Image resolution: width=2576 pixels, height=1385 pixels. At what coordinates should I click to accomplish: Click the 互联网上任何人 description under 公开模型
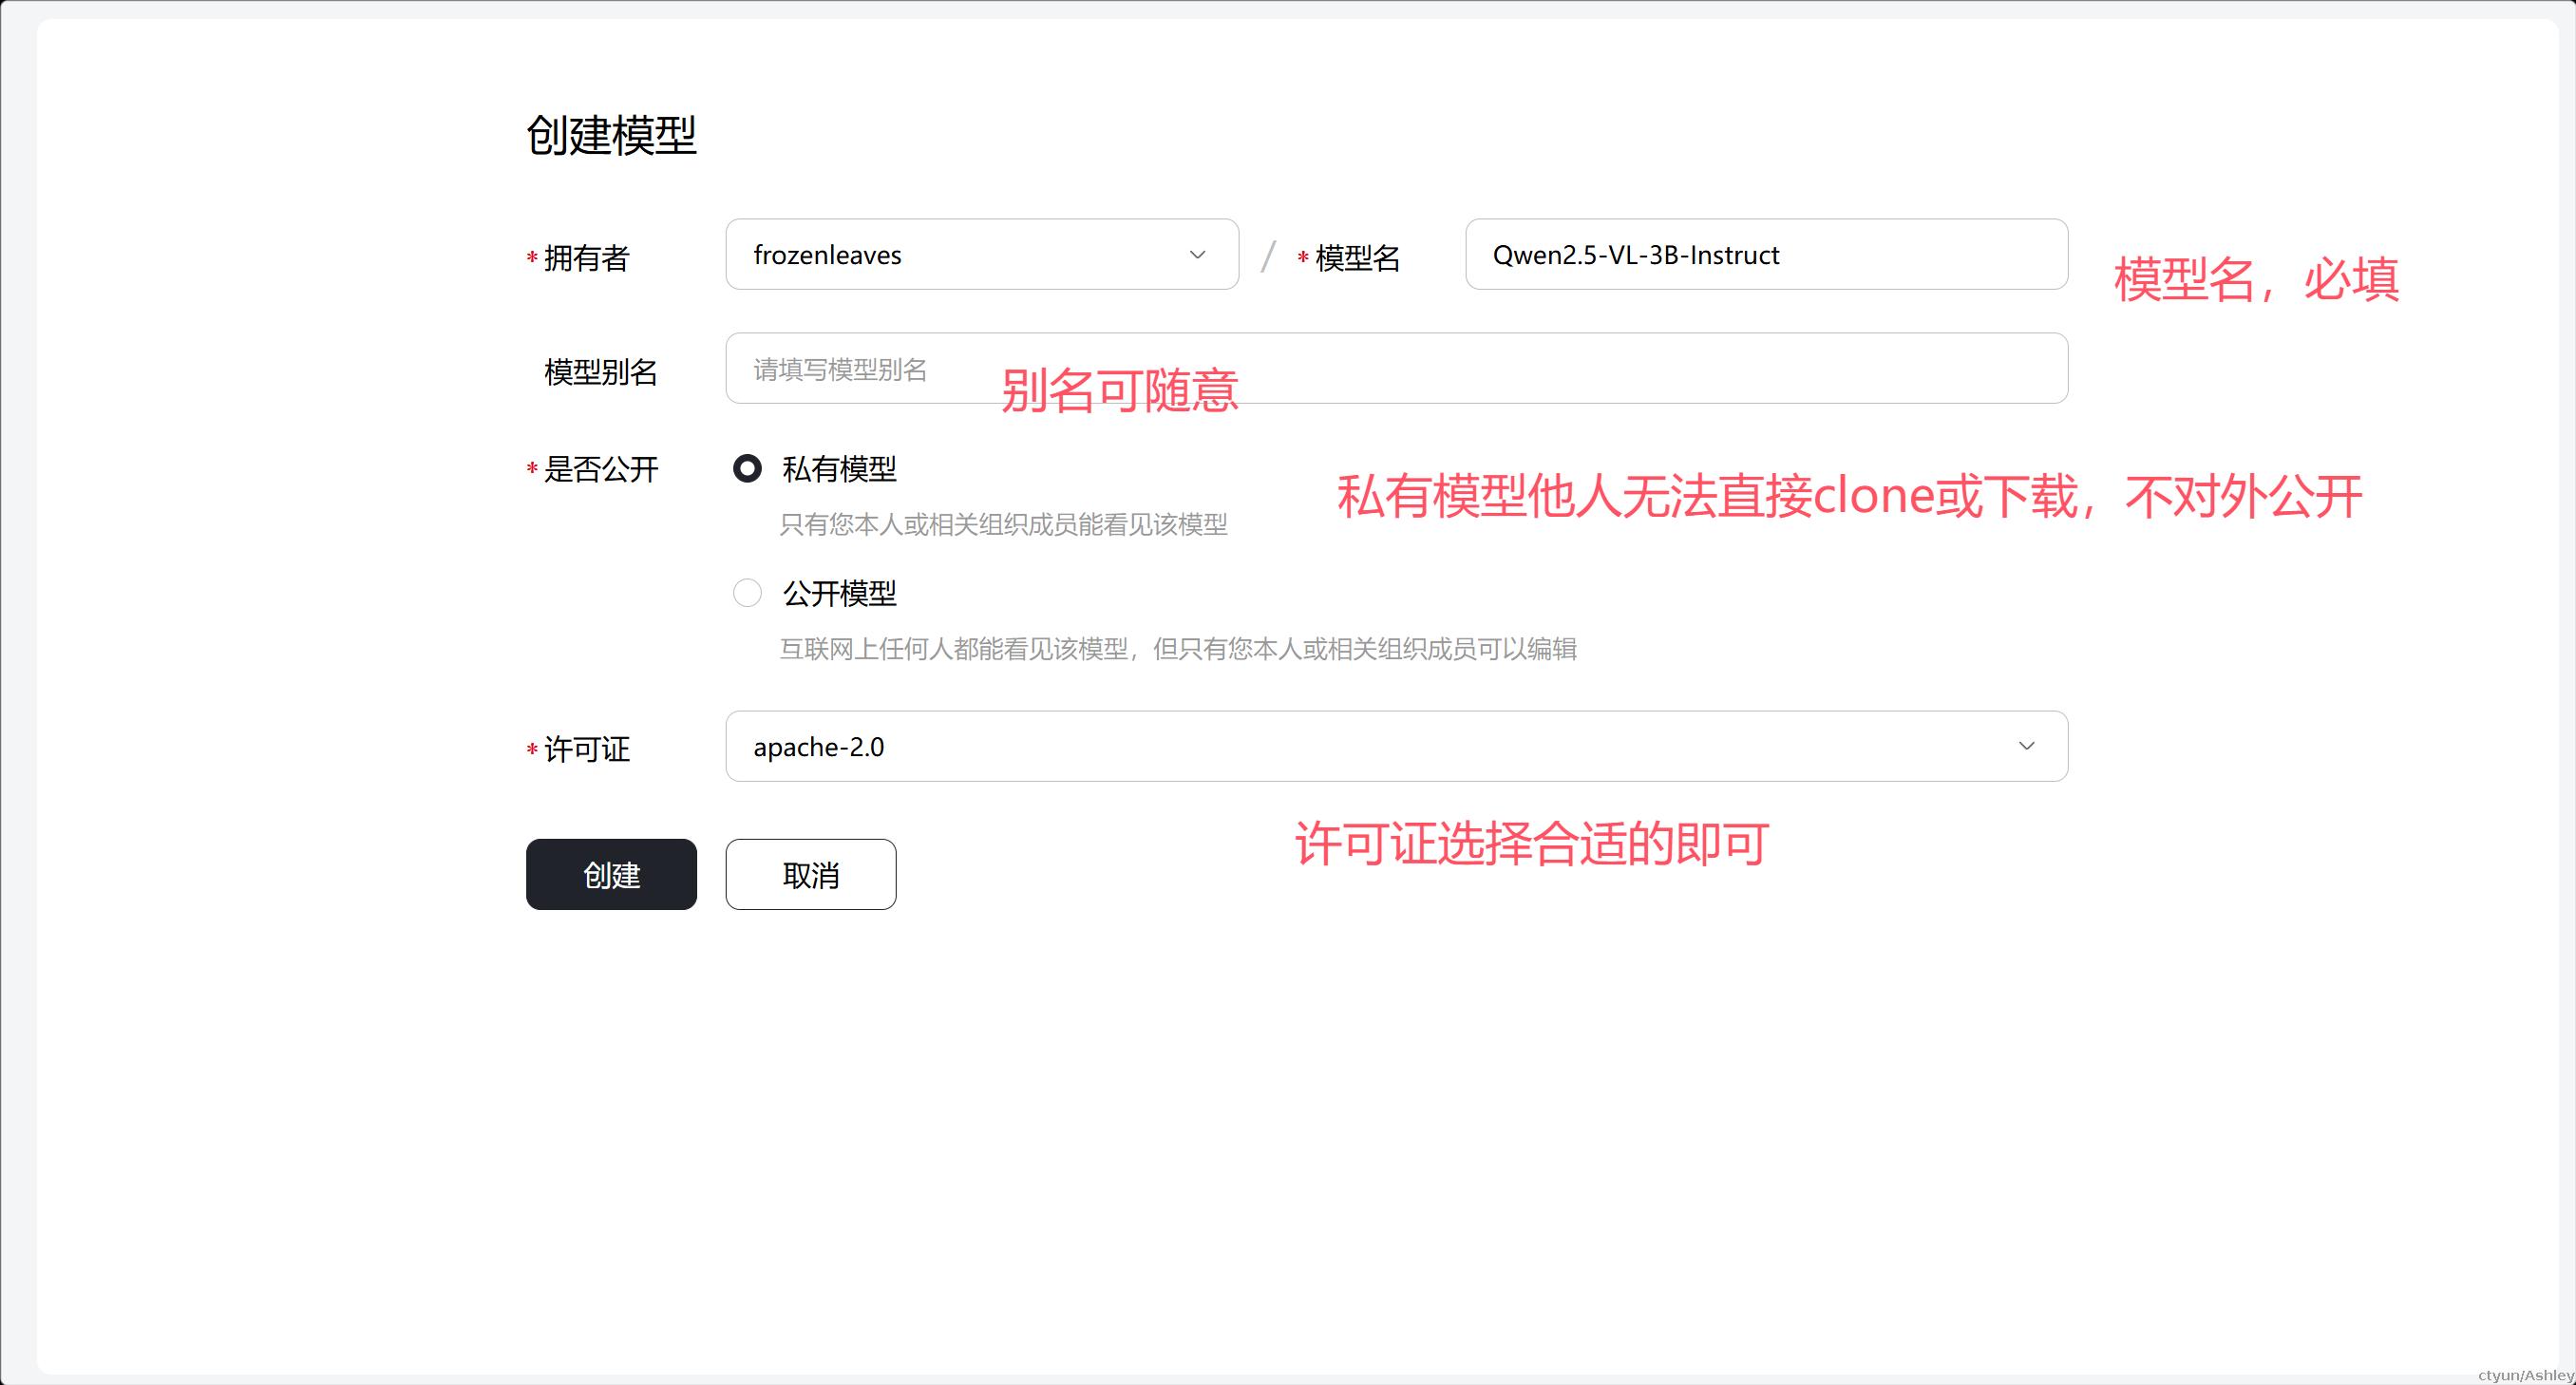pos(1178,649)
